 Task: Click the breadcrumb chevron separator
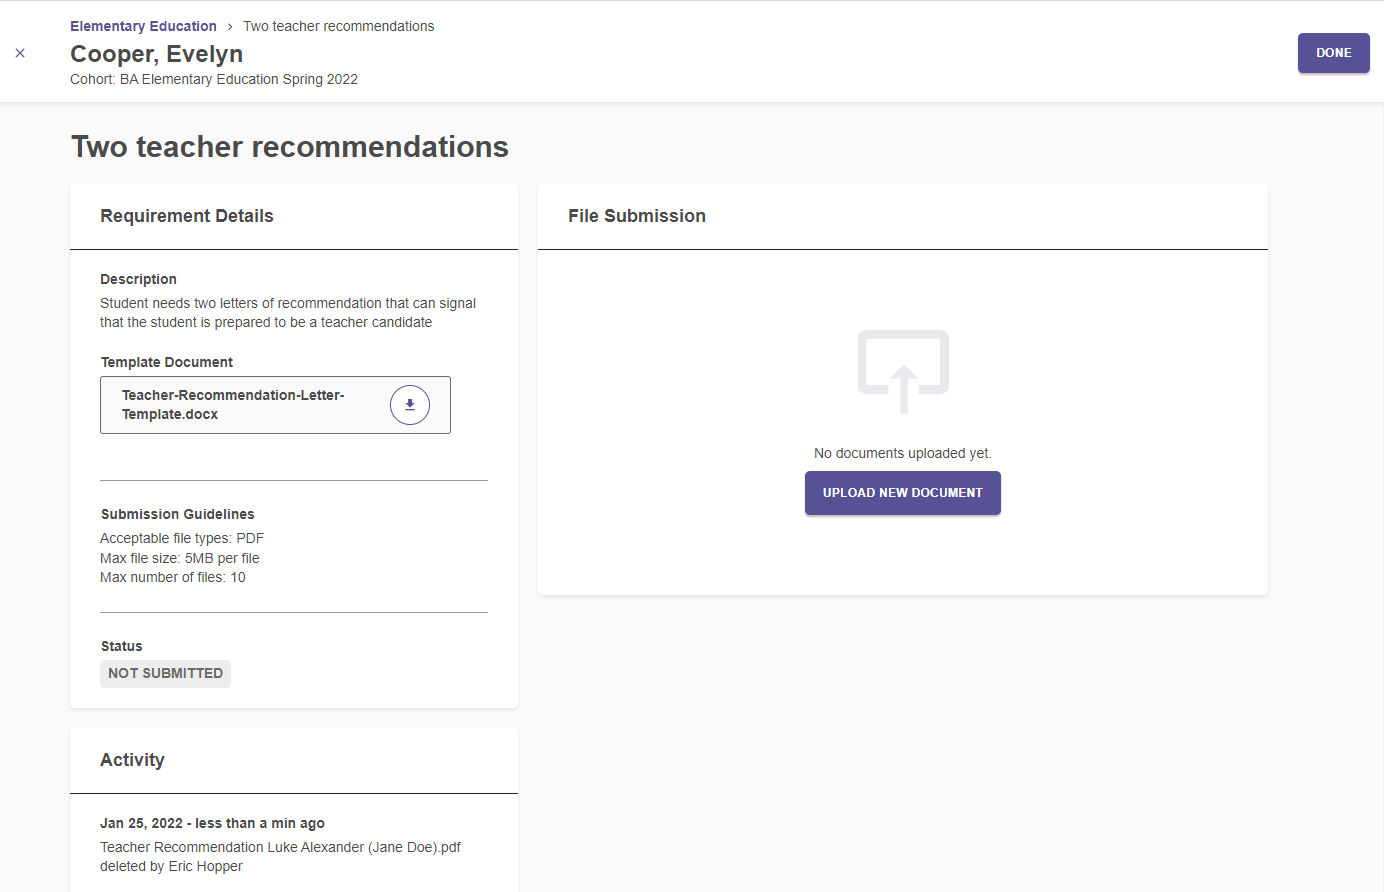[x=230, y=27]
